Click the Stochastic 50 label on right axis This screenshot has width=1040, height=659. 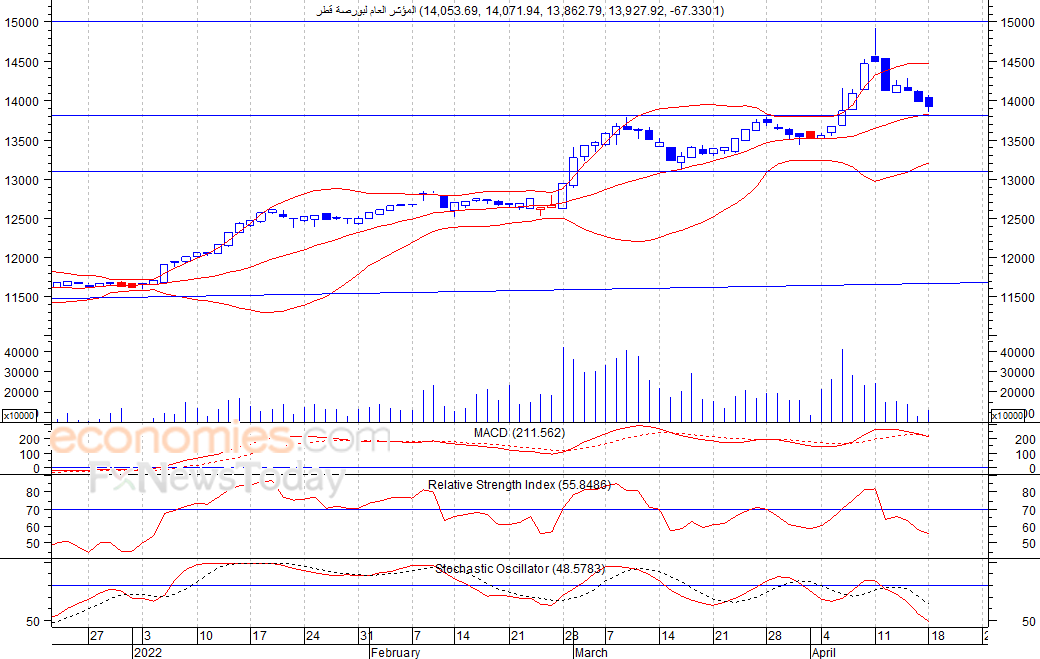1029,622
